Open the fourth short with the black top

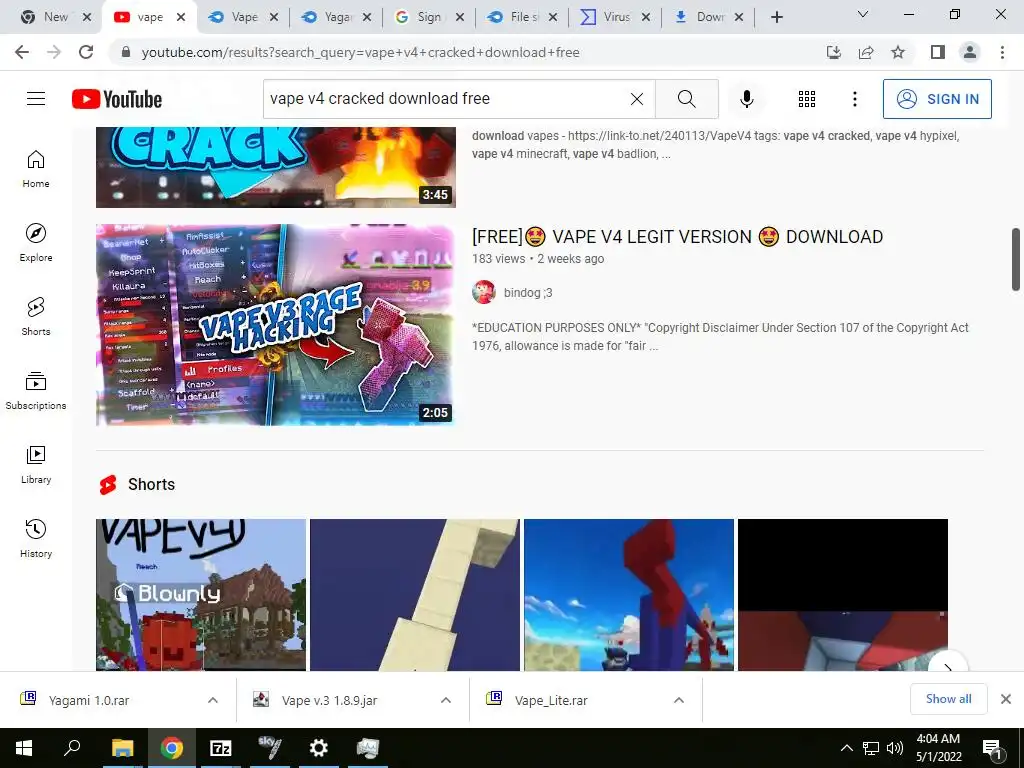(x=842, y=594)
